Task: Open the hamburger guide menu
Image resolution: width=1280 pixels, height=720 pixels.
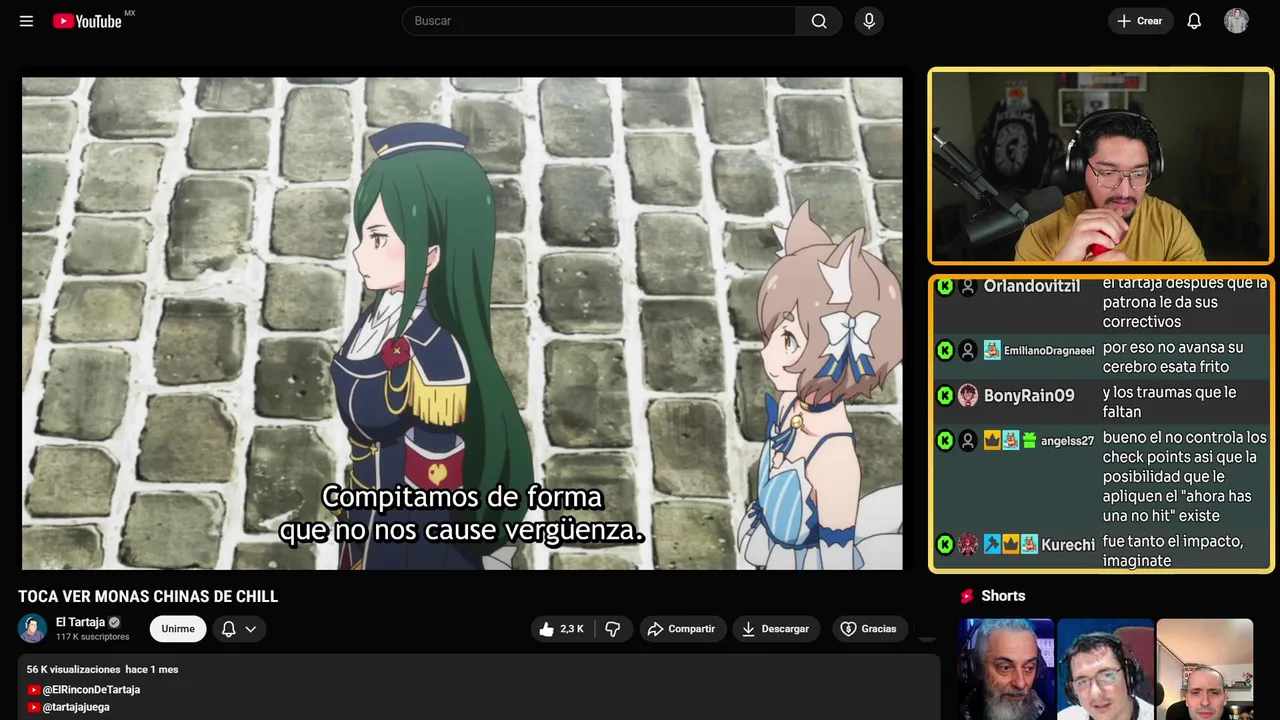Action: coord(26,21)
